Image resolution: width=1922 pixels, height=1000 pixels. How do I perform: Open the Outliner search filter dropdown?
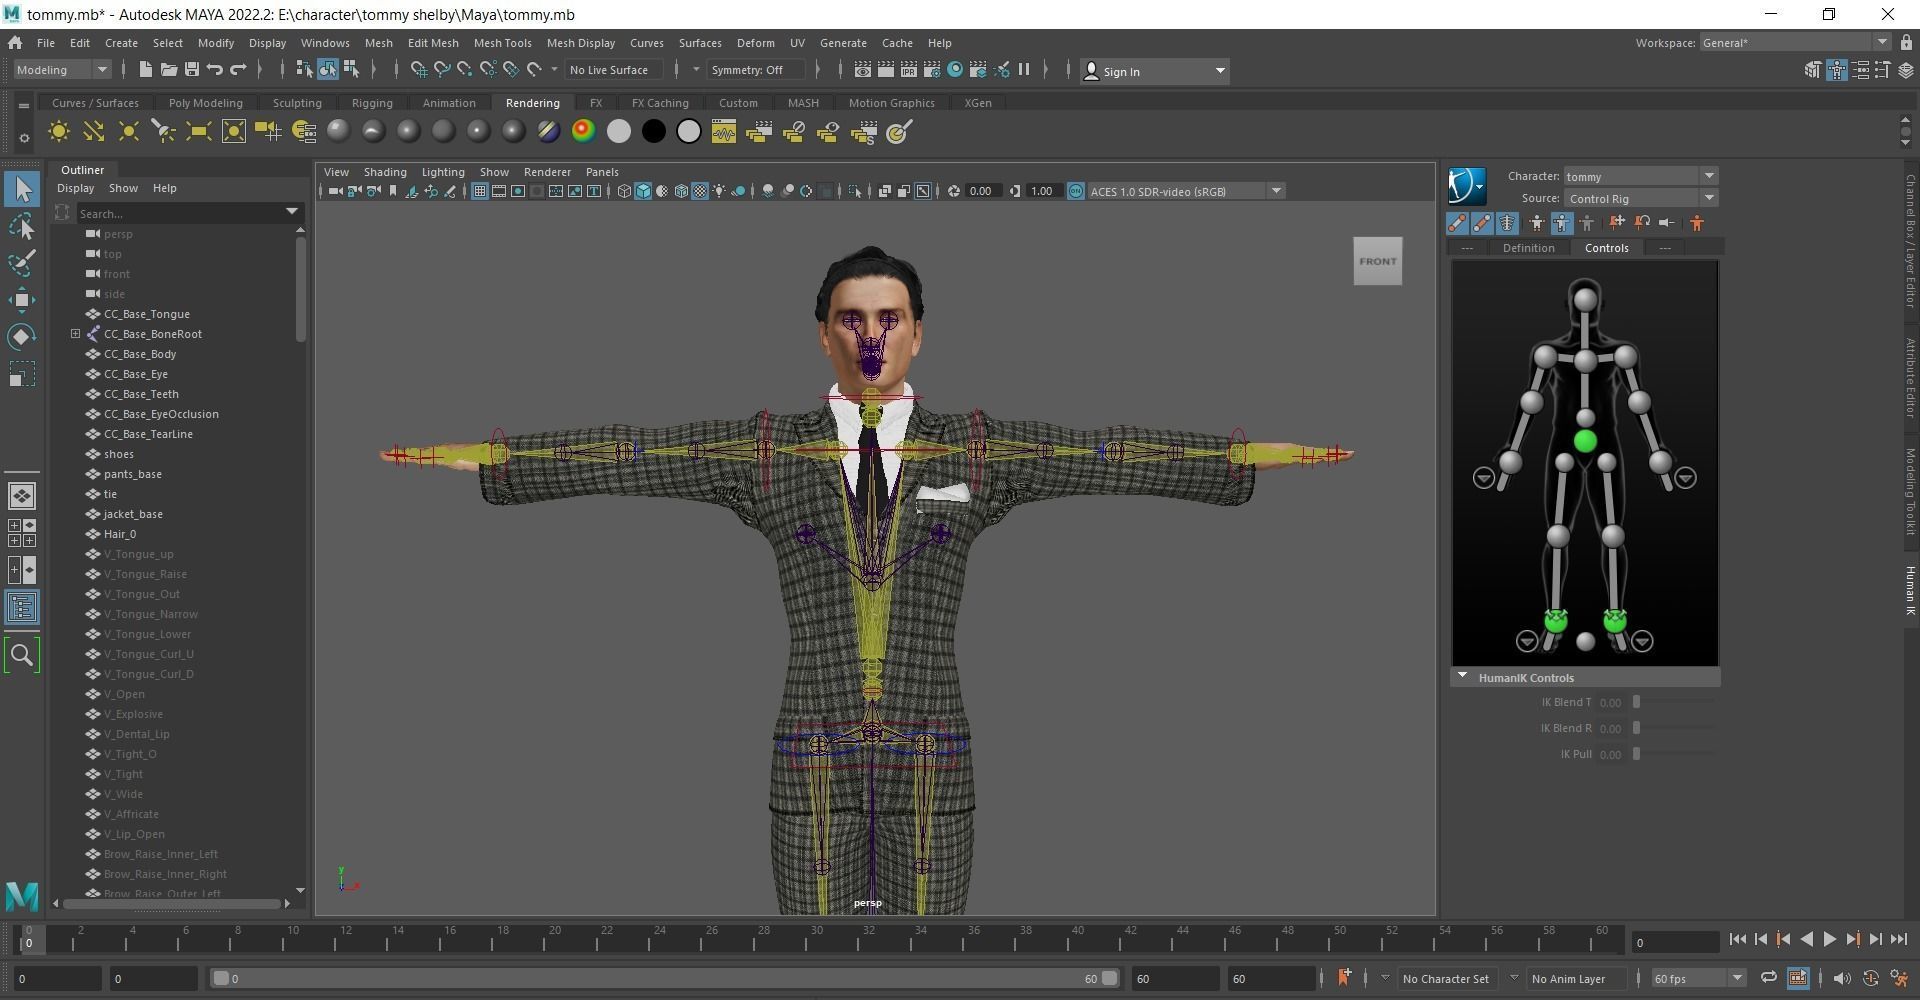[292, 212]
